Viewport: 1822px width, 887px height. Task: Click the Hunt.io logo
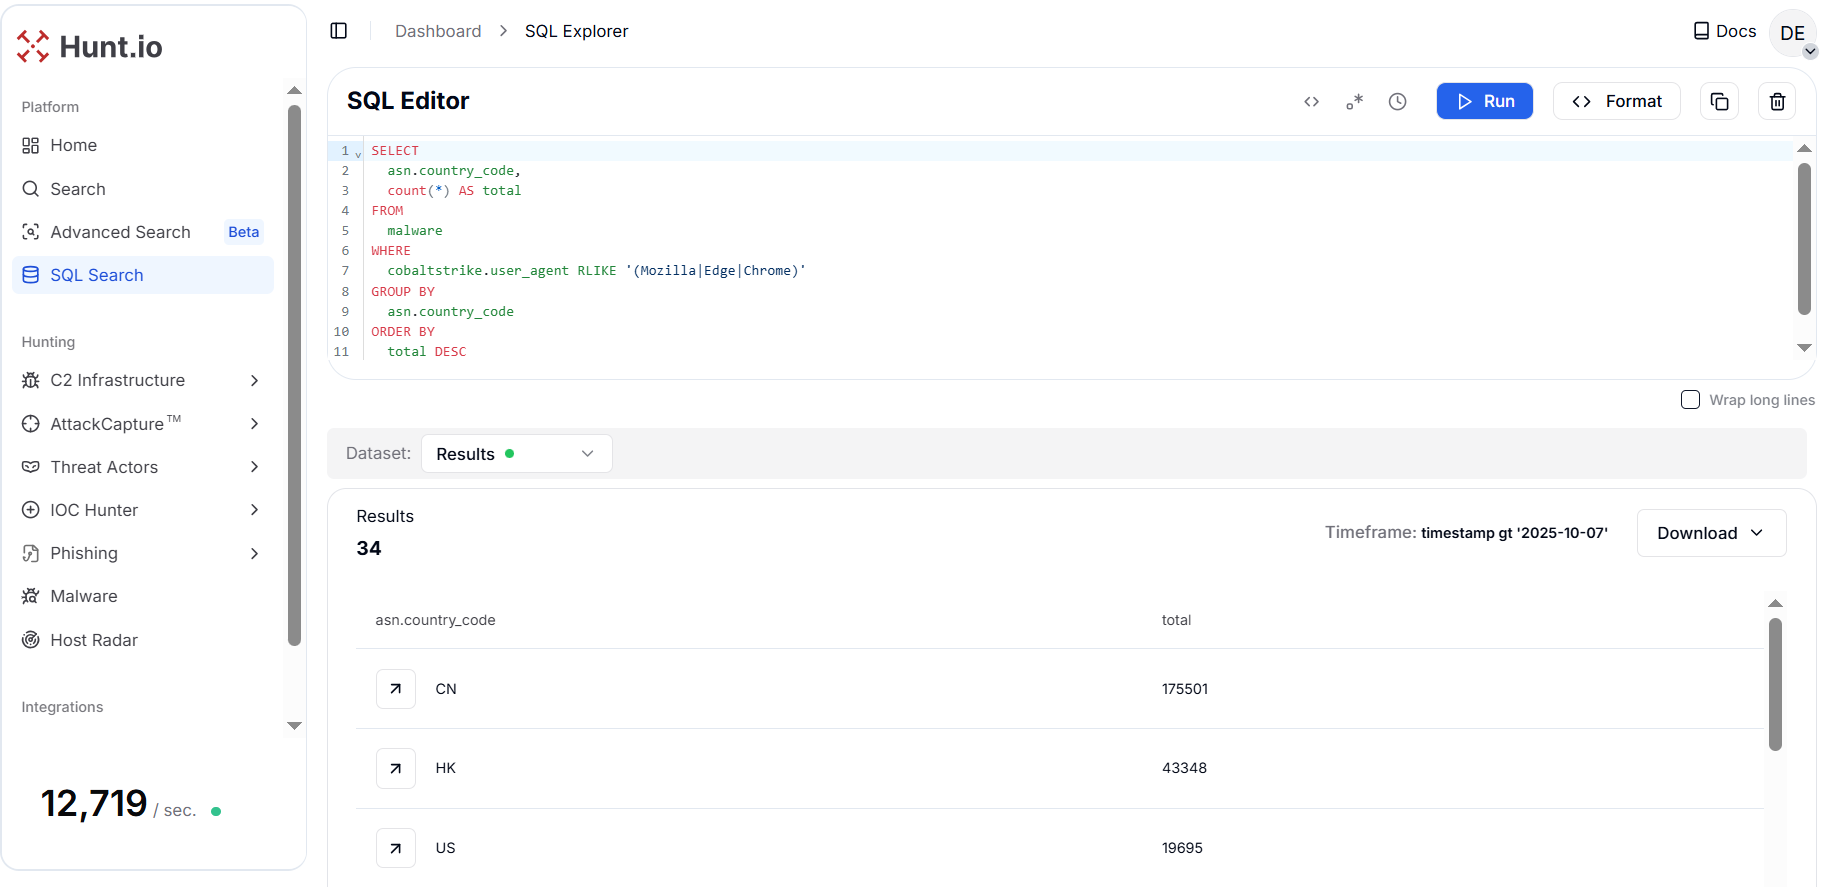[89, 46]
